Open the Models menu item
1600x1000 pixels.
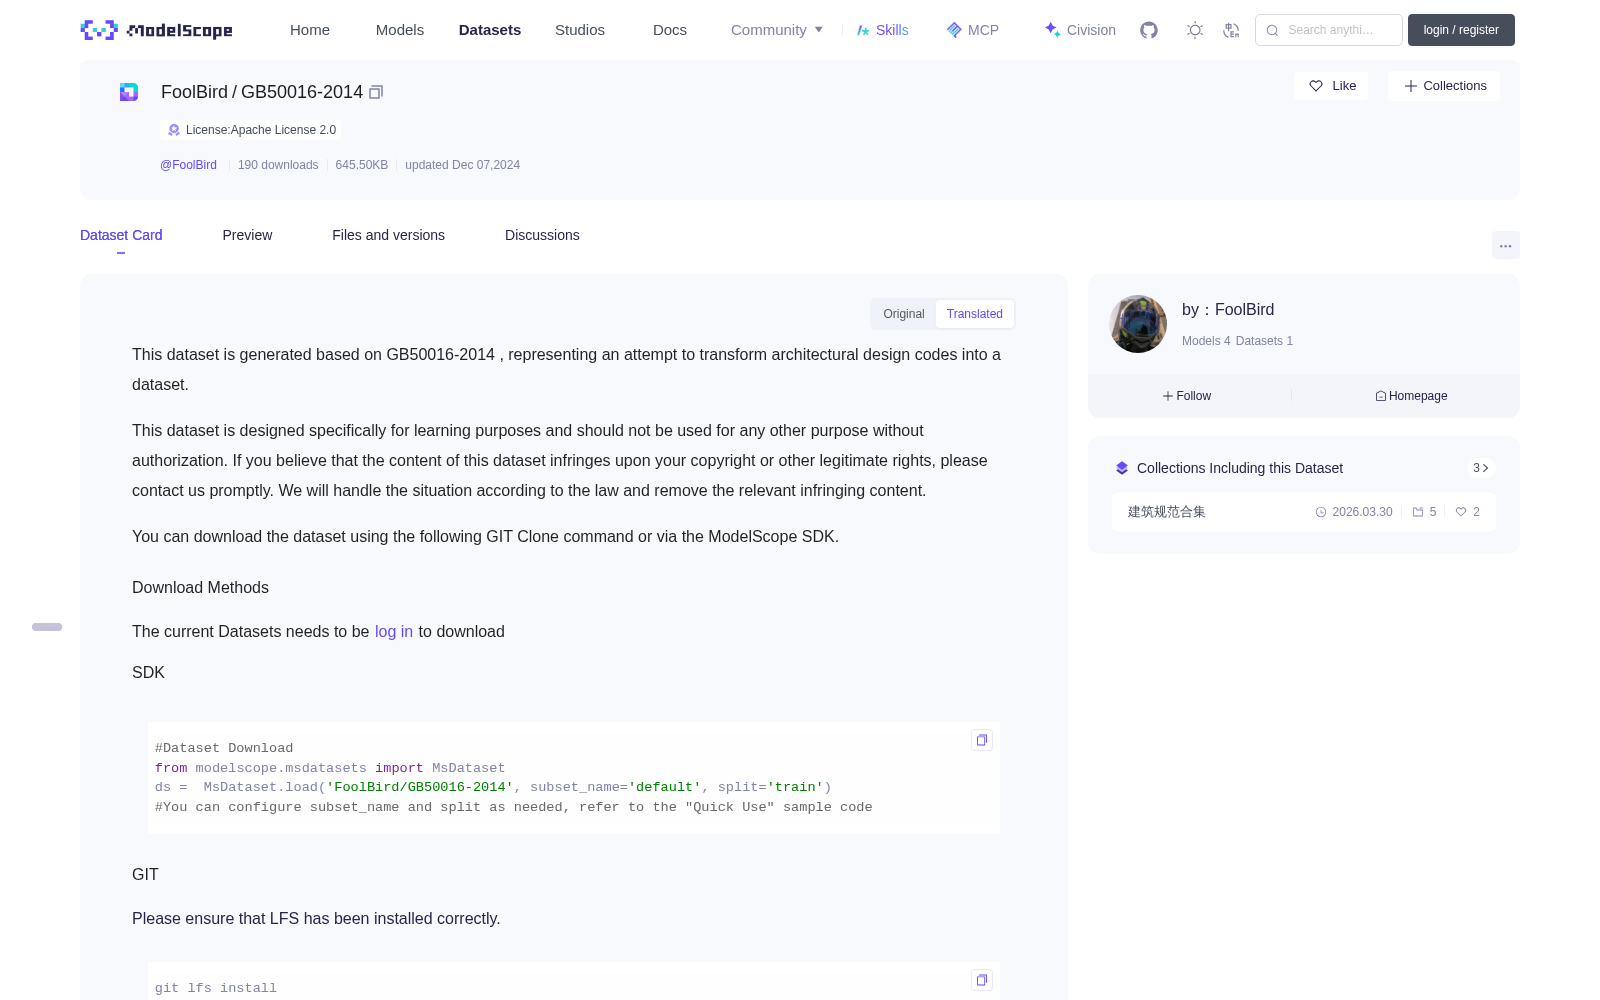(400, 30)
